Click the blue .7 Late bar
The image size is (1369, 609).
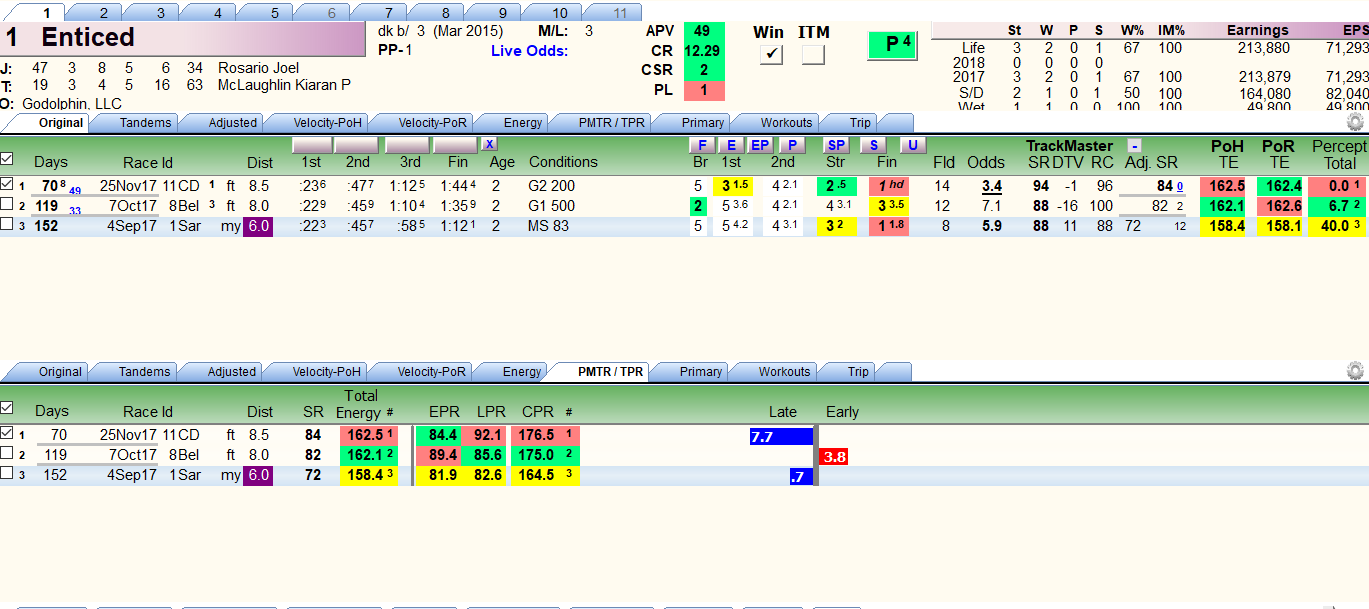tap(801, 477)
